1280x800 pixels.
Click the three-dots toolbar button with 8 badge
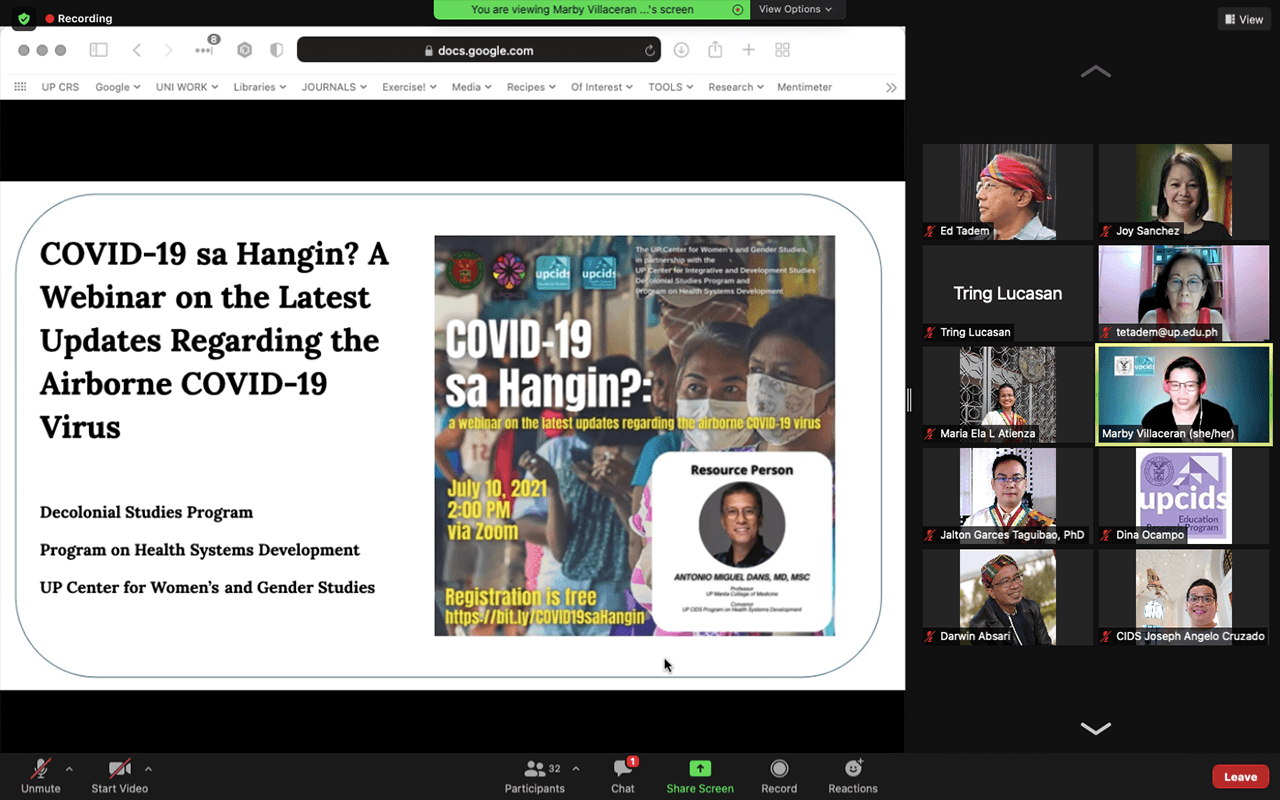click(206, 48)
